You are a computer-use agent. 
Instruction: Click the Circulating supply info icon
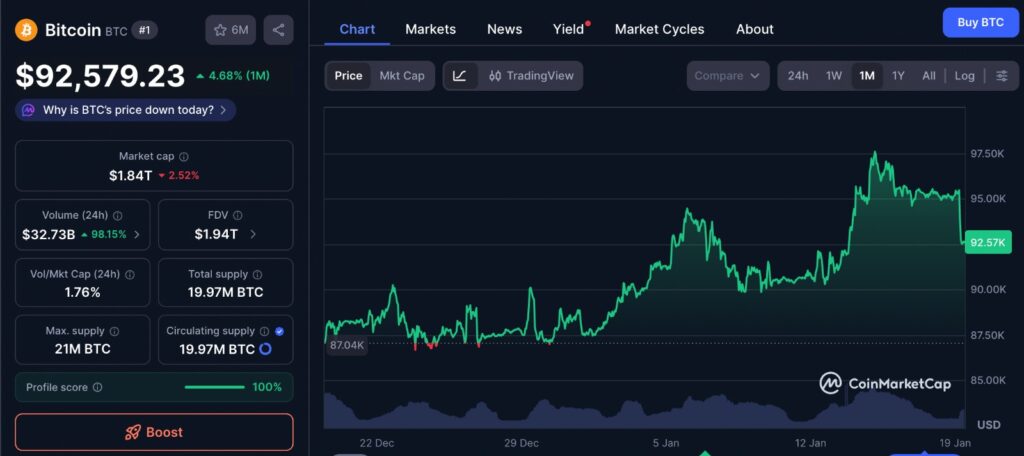tap(264, 332)
